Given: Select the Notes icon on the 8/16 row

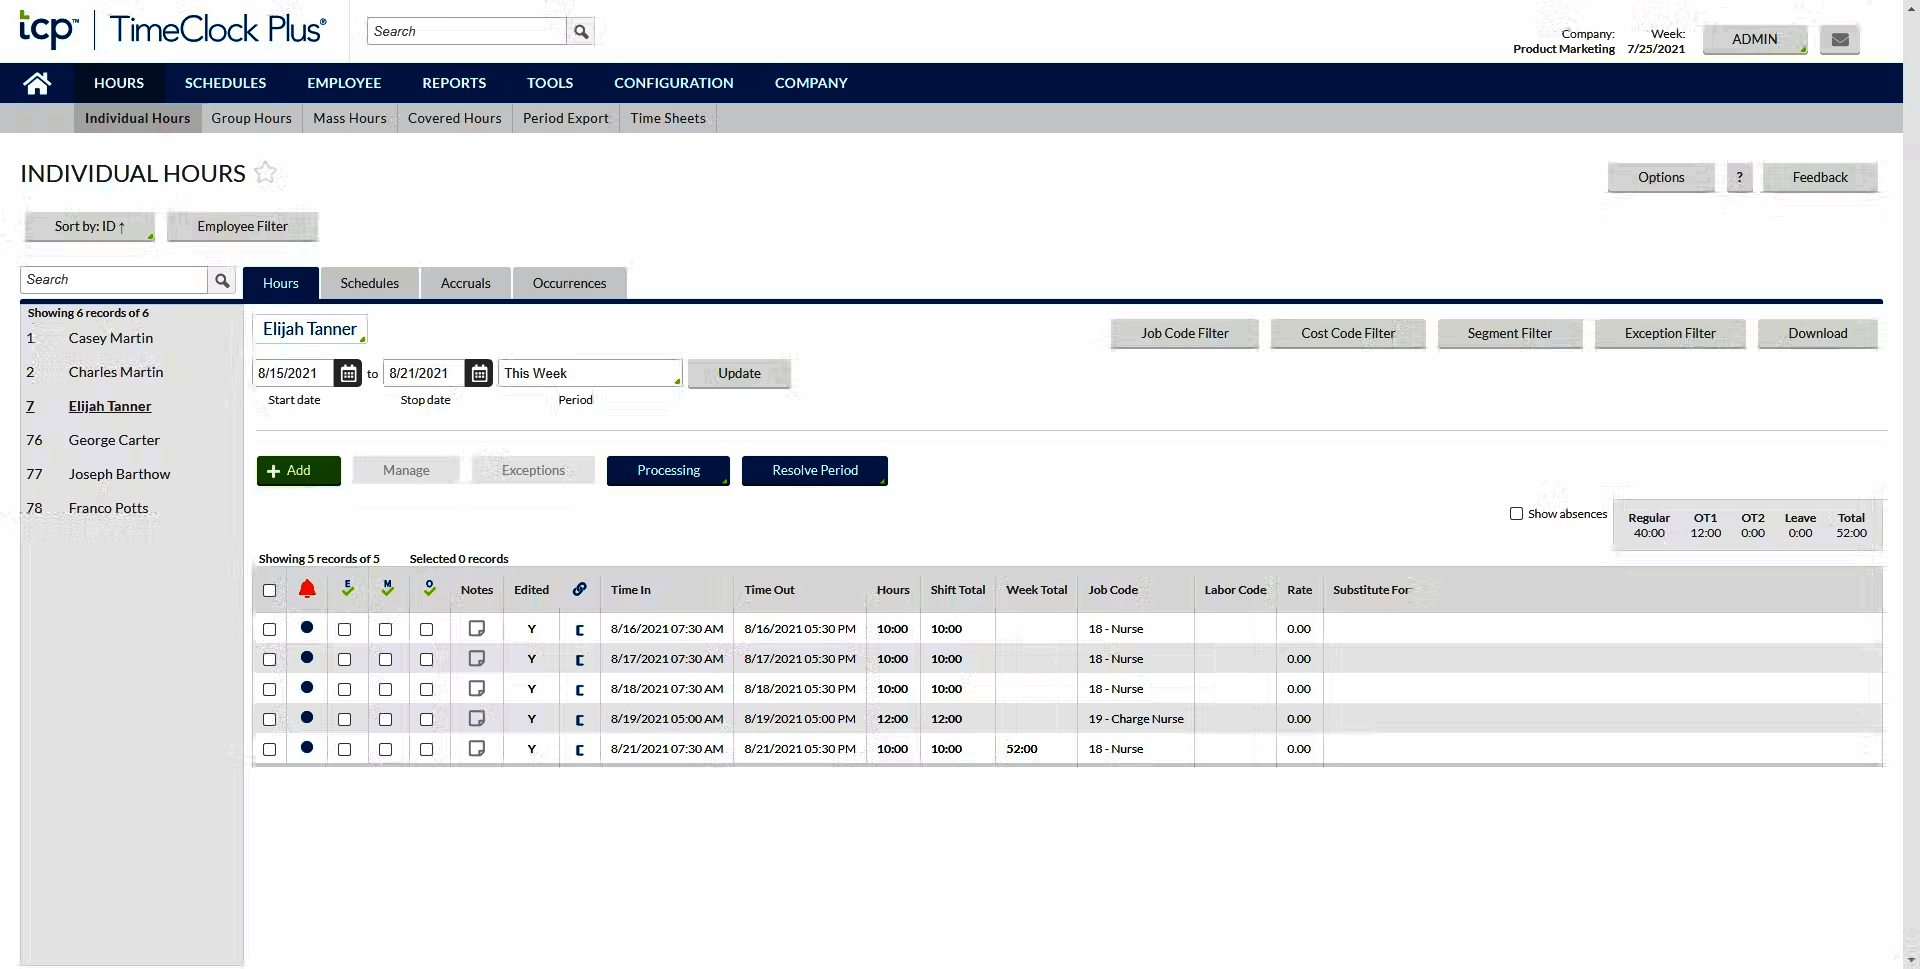Looking at the screenshot, I should (x=477, y=628).
